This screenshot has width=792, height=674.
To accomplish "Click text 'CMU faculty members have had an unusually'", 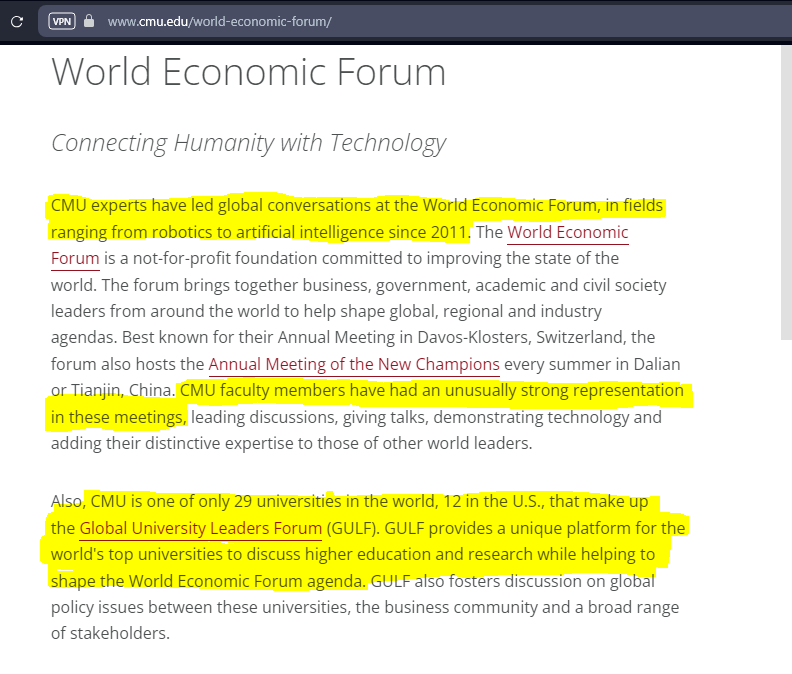I will pyautogui.click(x=348, y=391).
